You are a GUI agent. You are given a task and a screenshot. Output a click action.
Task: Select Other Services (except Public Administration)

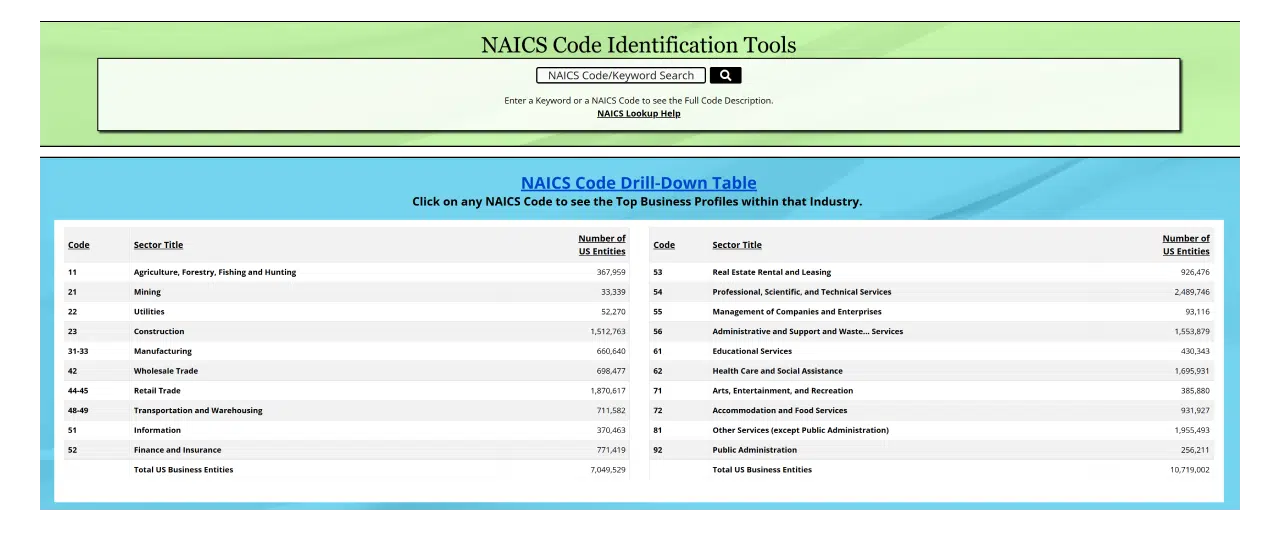pos(801,430)
